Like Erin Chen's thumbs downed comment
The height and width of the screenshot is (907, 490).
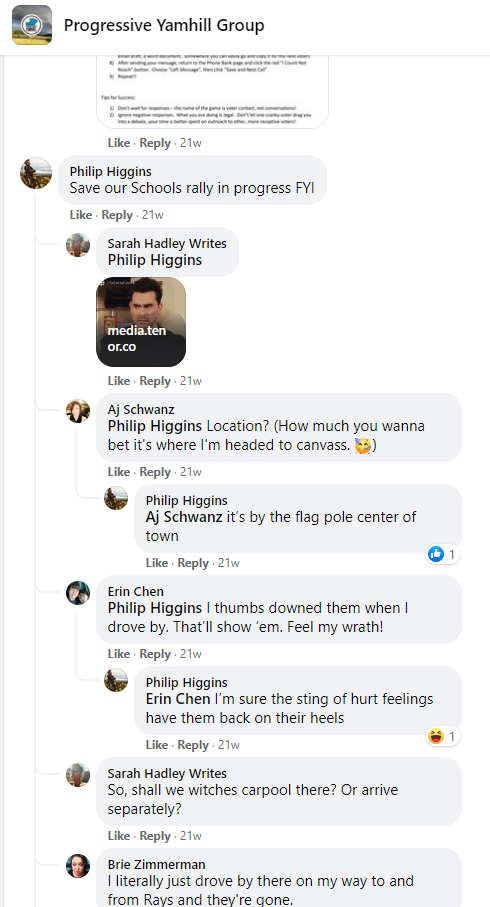(x=119, y=654)
